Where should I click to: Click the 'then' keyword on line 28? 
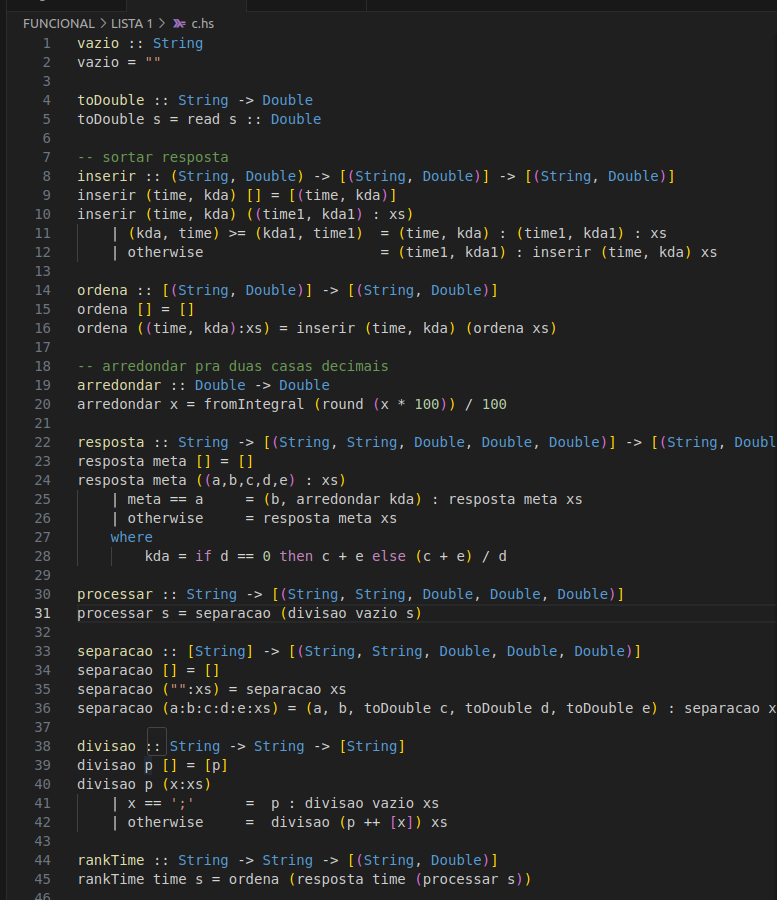point(296,556)
